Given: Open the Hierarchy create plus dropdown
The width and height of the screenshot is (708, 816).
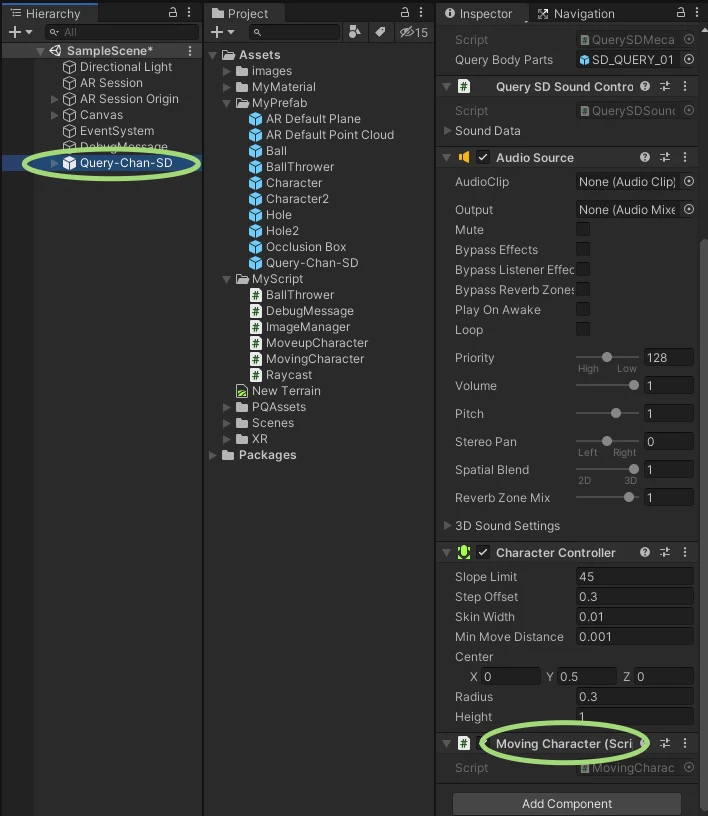Looking at the screenshot, I should coord(20,32).
